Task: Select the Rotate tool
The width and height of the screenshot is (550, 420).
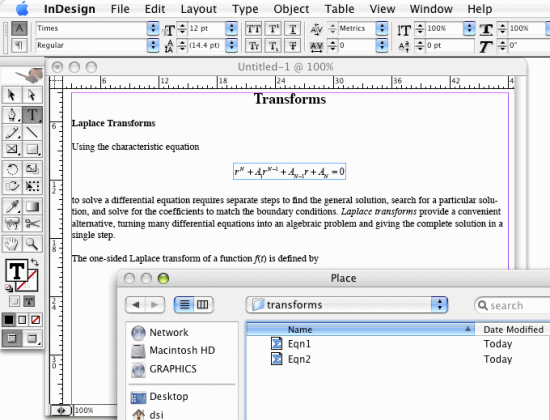Action: [x=12, y=169]
